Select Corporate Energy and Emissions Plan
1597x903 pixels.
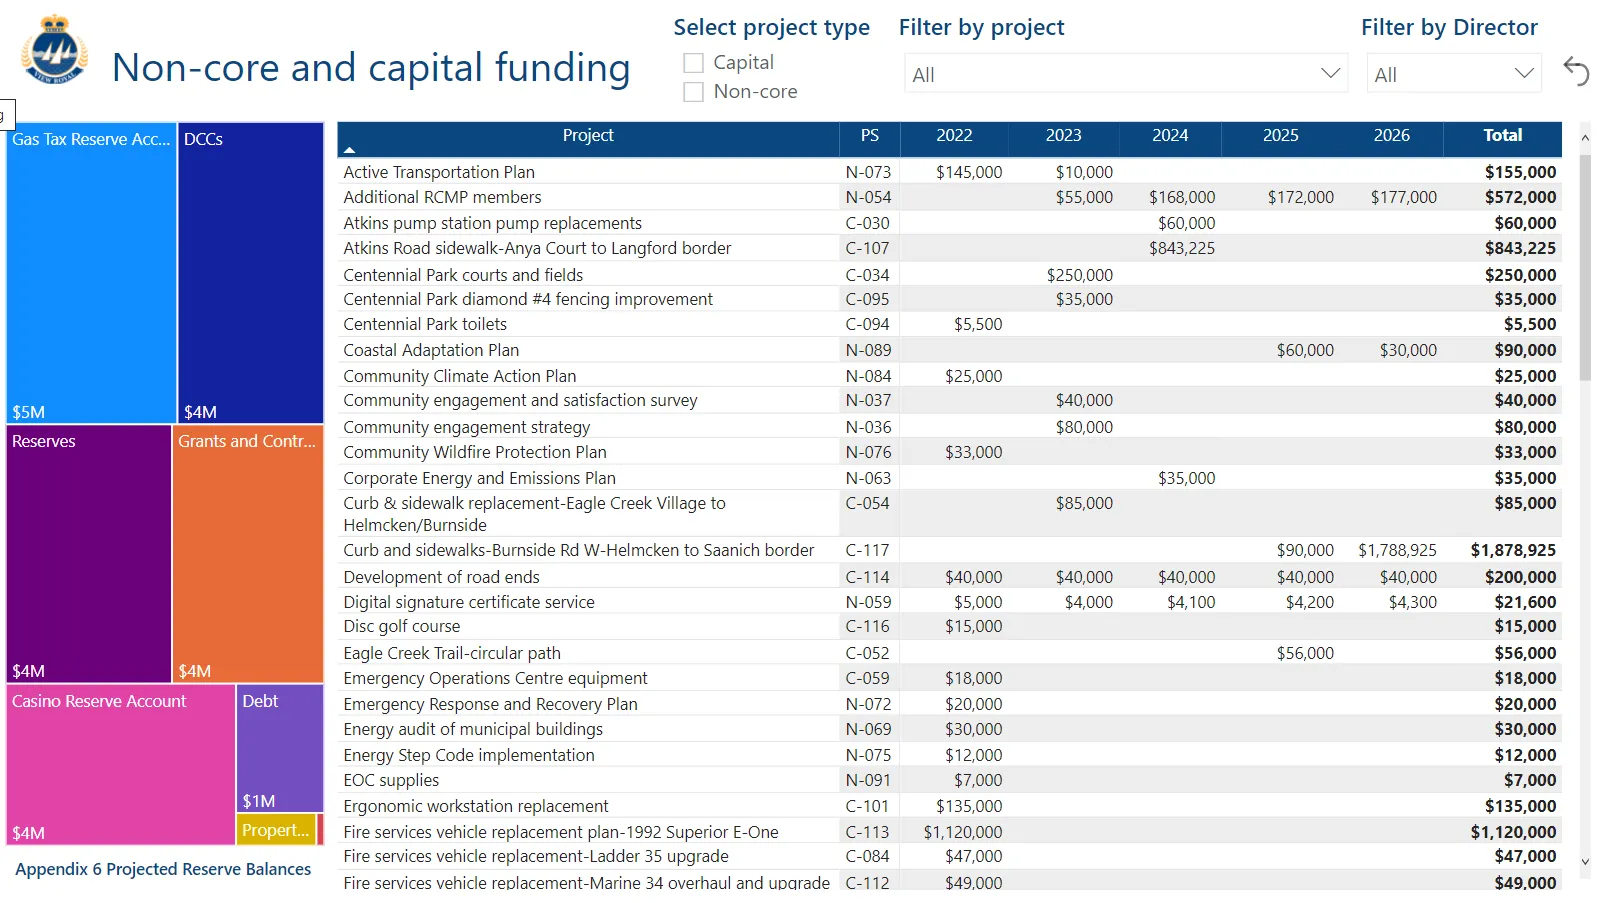coord(950,478)
